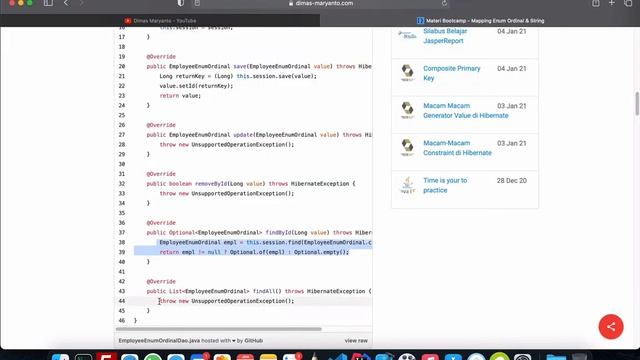
Task: Toggle the Safari sidebar panel icon
Action: pyautogui.click(x=48, y=3)
